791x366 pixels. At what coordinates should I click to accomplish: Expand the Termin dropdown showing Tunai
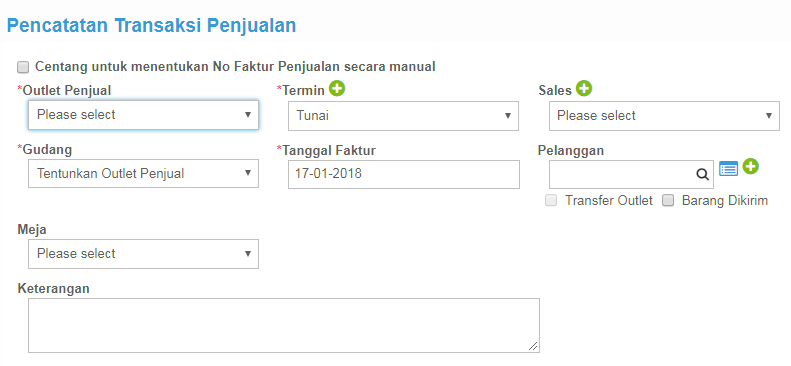click(x=403, y=116)
